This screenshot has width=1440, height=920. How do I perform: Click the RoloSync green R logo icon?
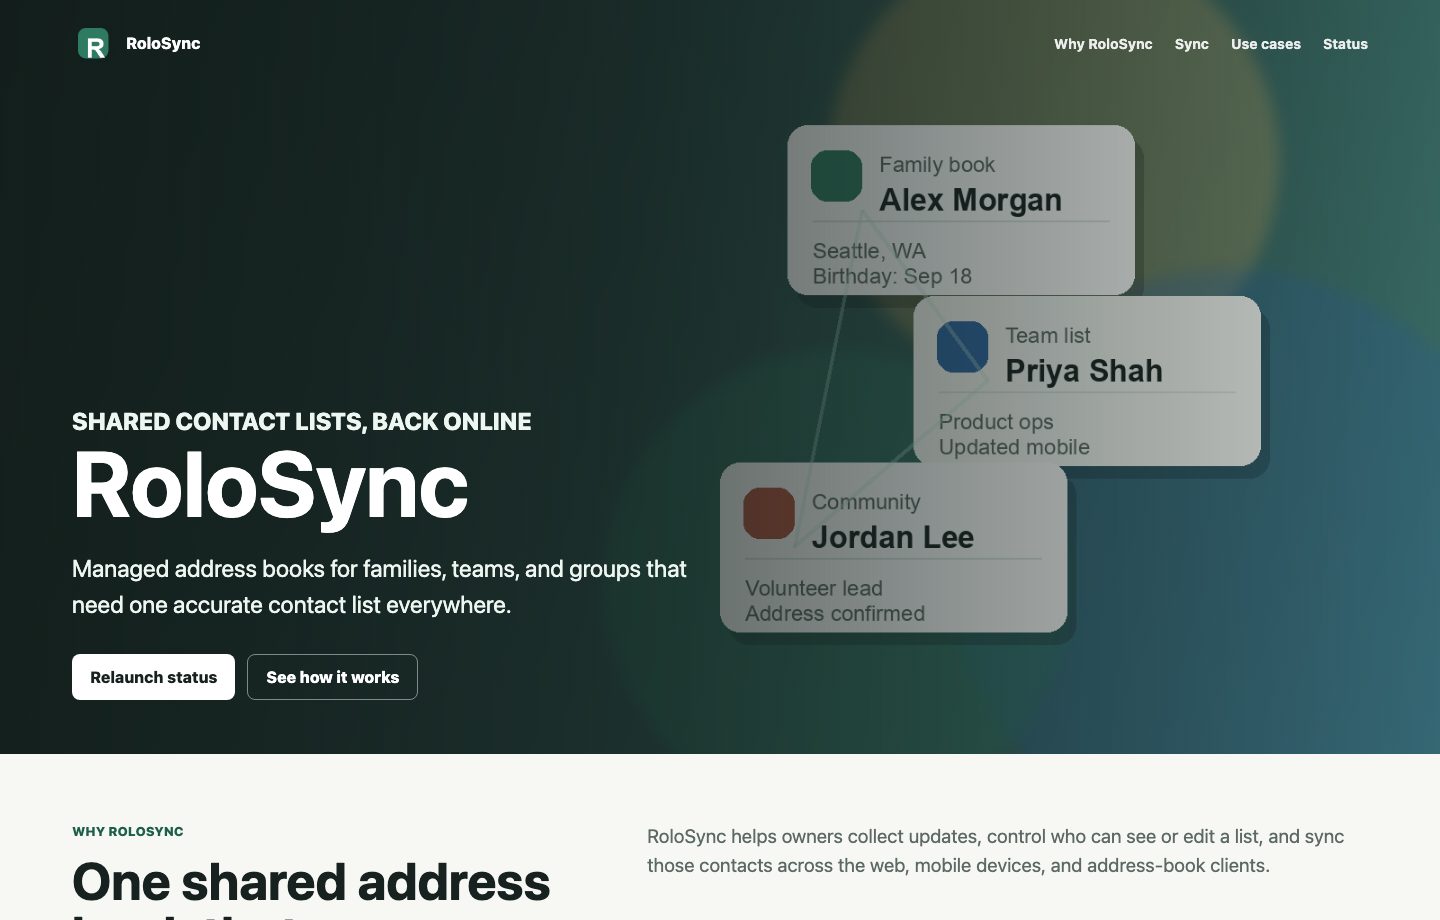tap(93, 44)
